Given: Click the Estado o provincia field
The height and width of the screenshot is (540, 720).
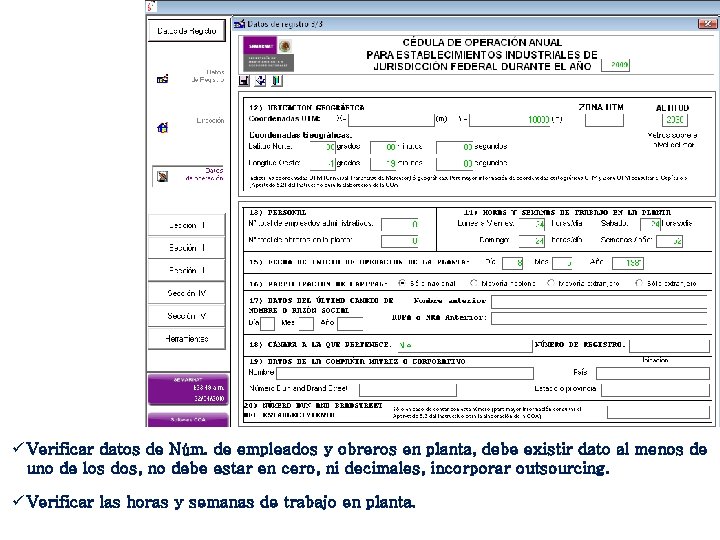Looking at the screenshot, I should point(656,390).
